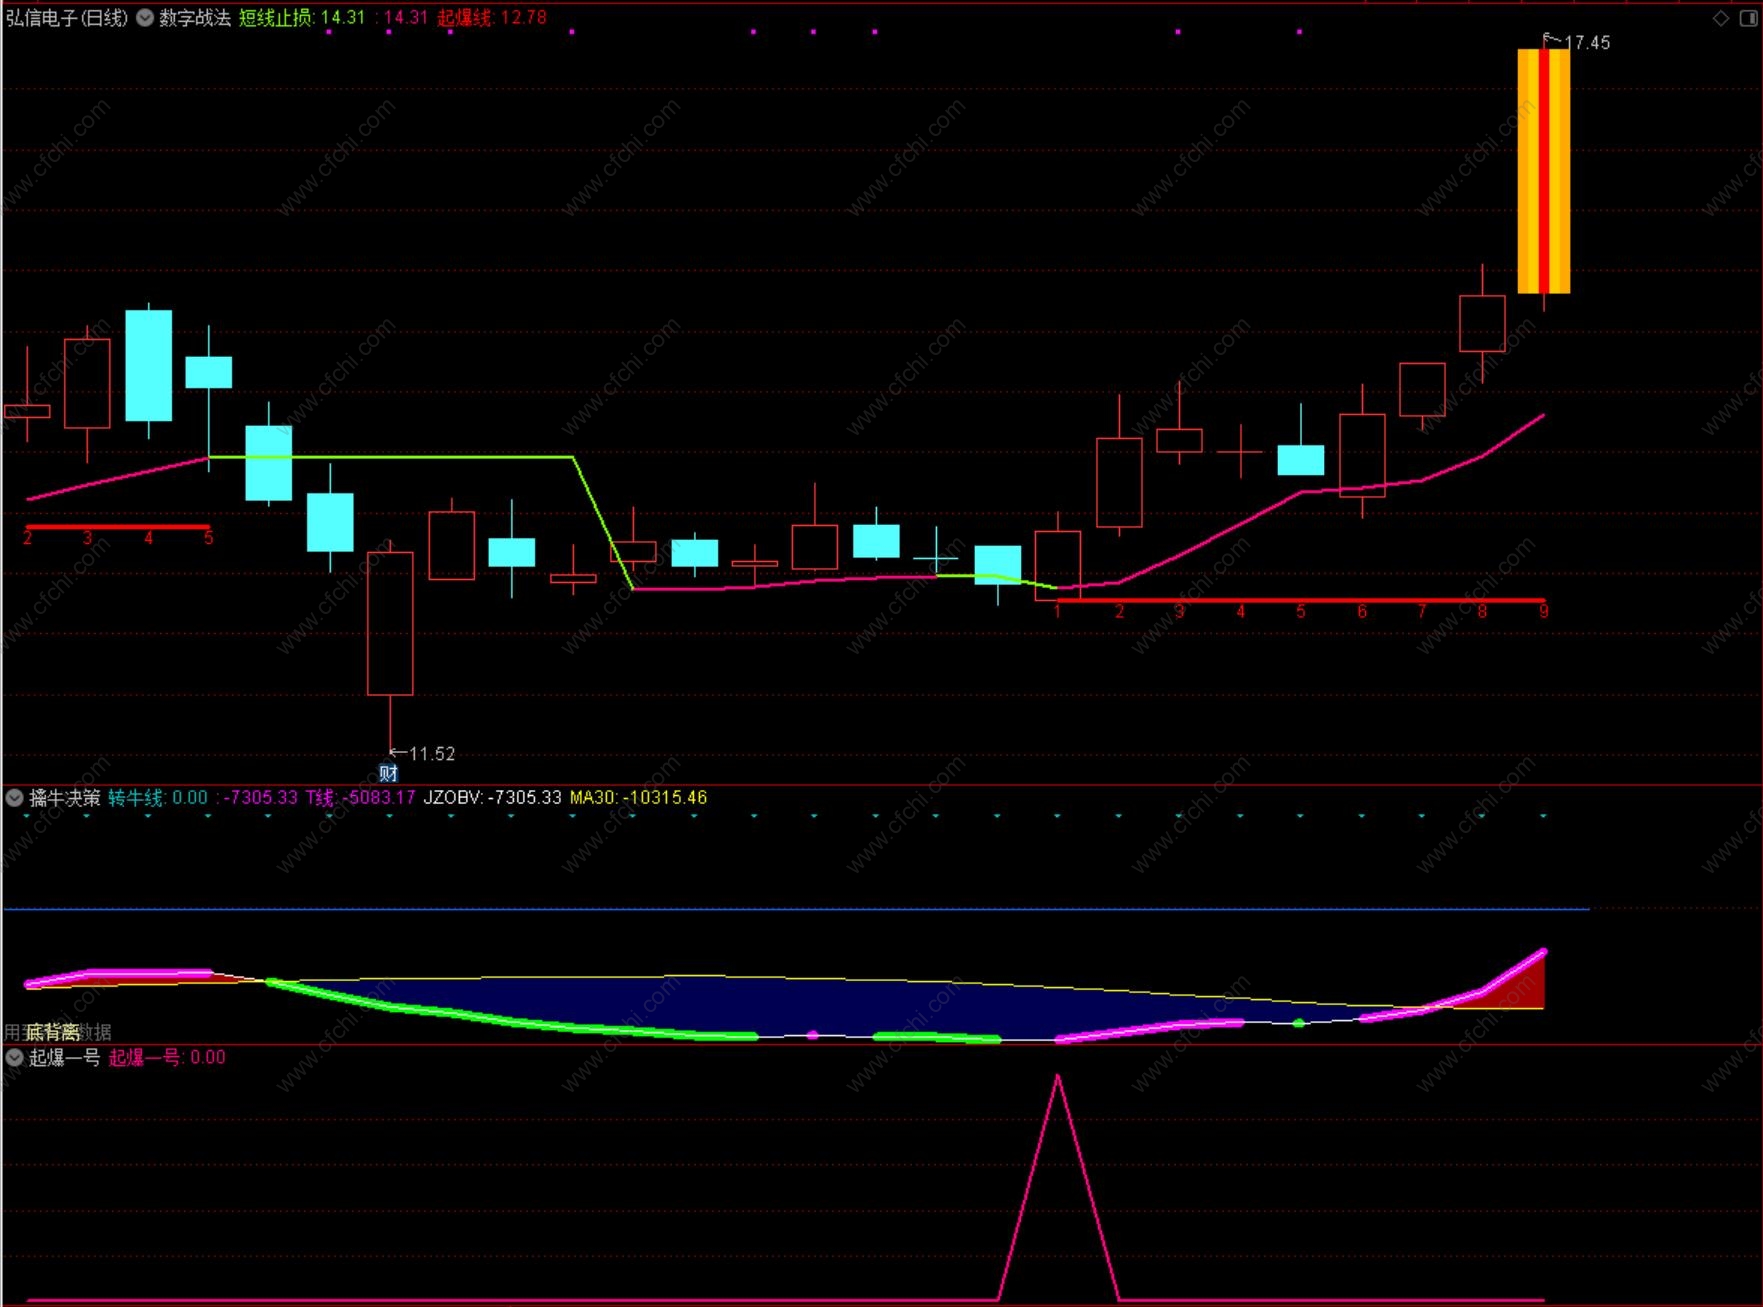This screenshot has width=1763, height=1307.
Task: Click the count number 6 under the red line
Action: [1362, 611]
